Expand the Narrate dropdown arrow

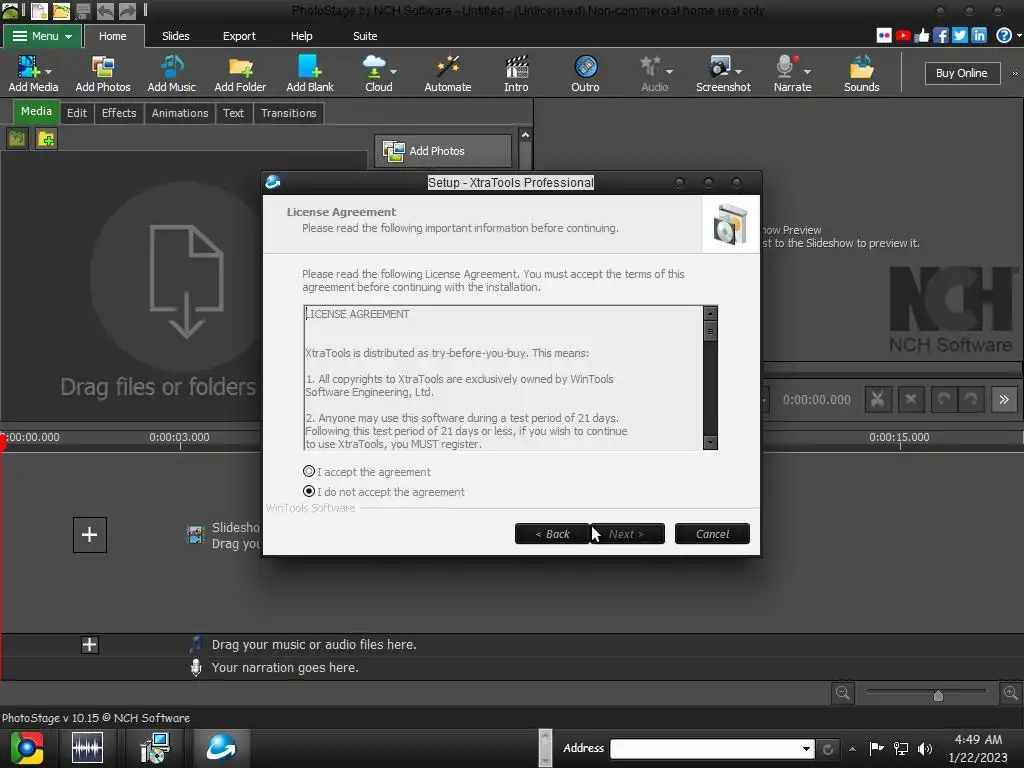click(808, 71)
